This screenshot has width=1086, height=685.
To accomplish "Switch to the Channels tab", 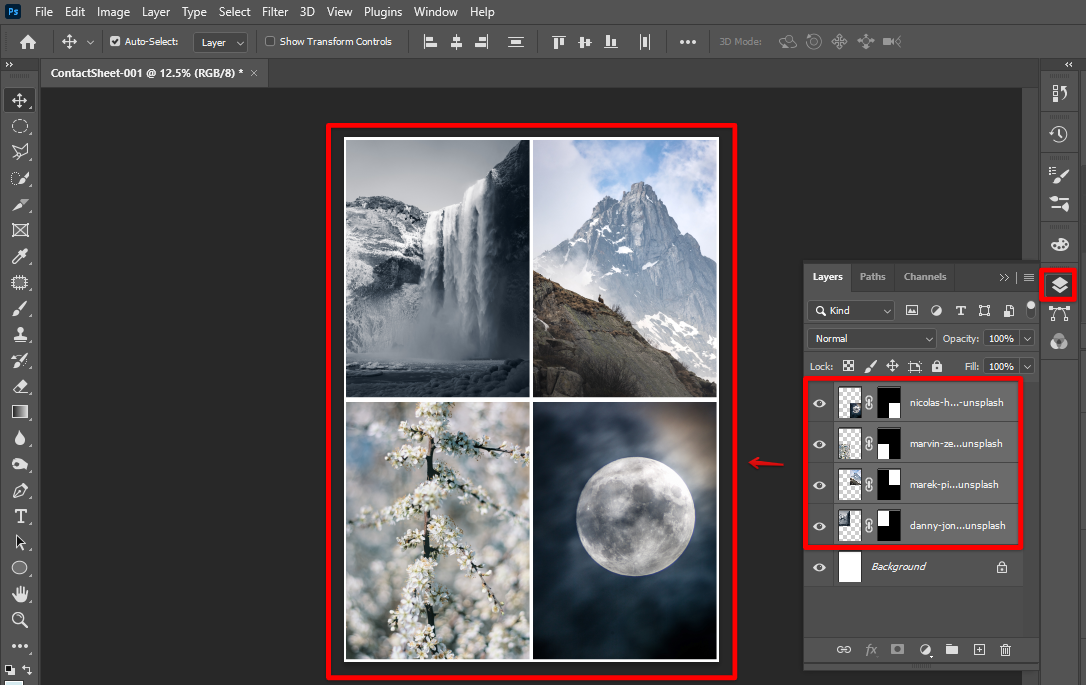I will tap(924, 277).
